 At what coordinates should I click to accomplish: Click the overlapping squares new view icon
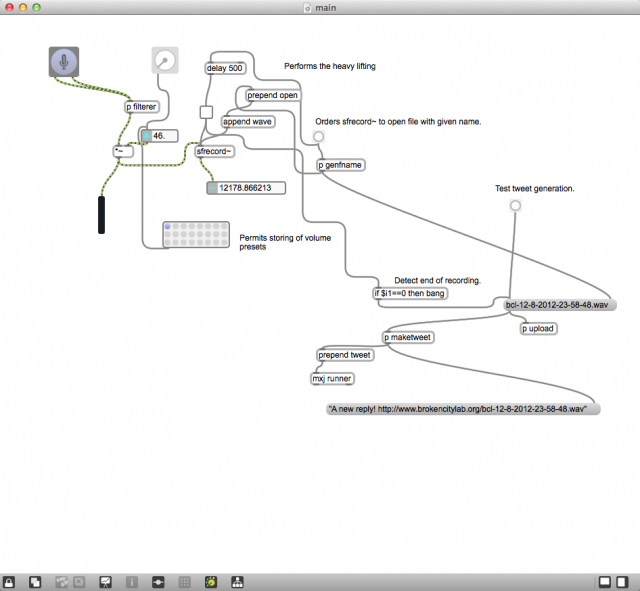click(x=35, y=581)
